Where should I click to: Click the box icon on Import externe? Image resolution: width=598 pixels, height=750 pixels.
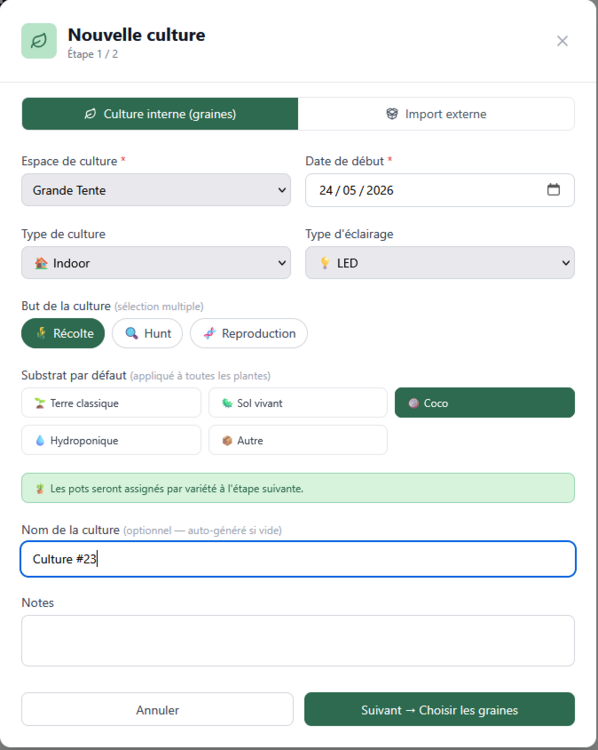pyautogui.click(x=392, y=114)
